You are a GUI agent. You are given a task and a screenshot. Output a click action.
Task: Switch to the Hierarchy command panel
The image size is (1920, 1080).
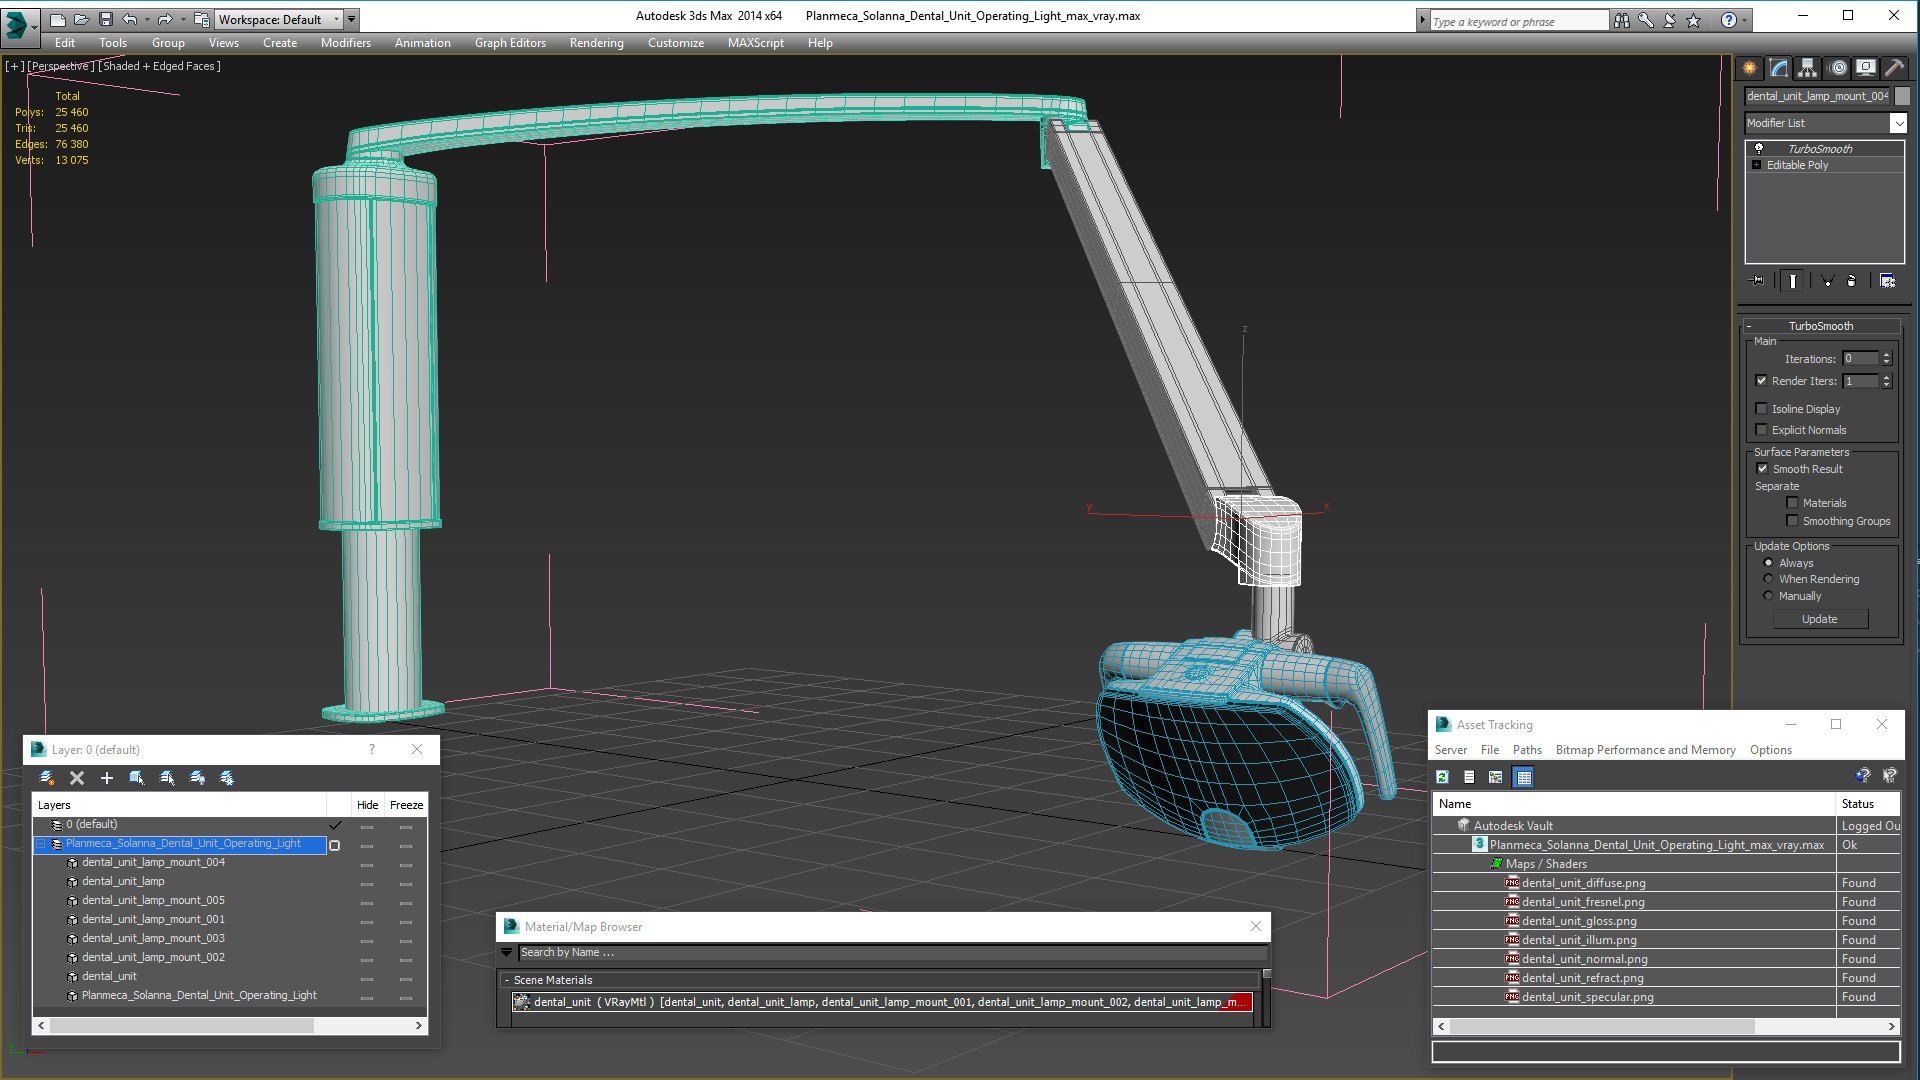[1808, 68]
